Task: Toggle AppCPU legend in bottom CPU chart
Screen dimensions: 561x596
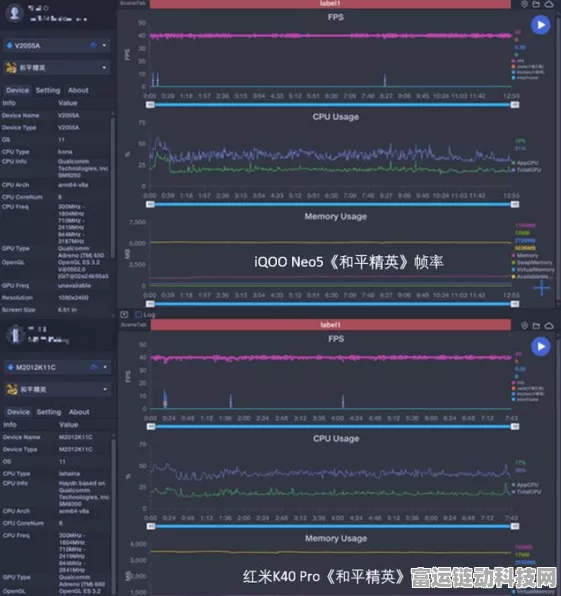Action: coord(525,485)
